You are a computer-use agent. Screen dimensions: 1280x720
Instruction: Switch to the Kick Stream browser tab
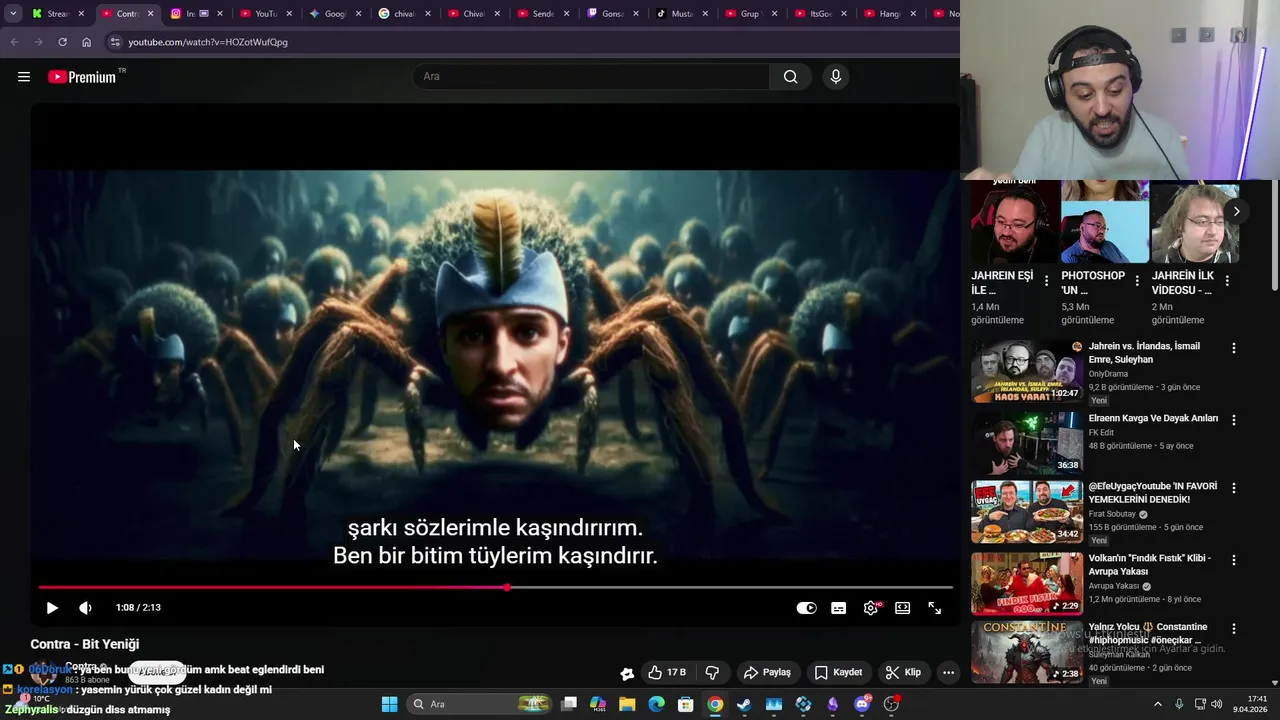pos(56,13)
